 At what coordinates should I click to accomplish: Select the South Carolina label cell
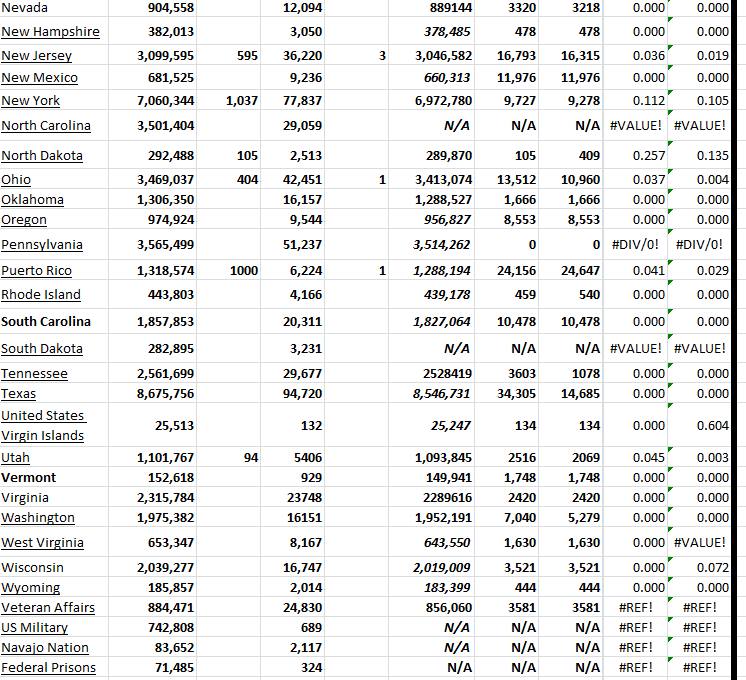pyautogui.click(x=46, y=322)
